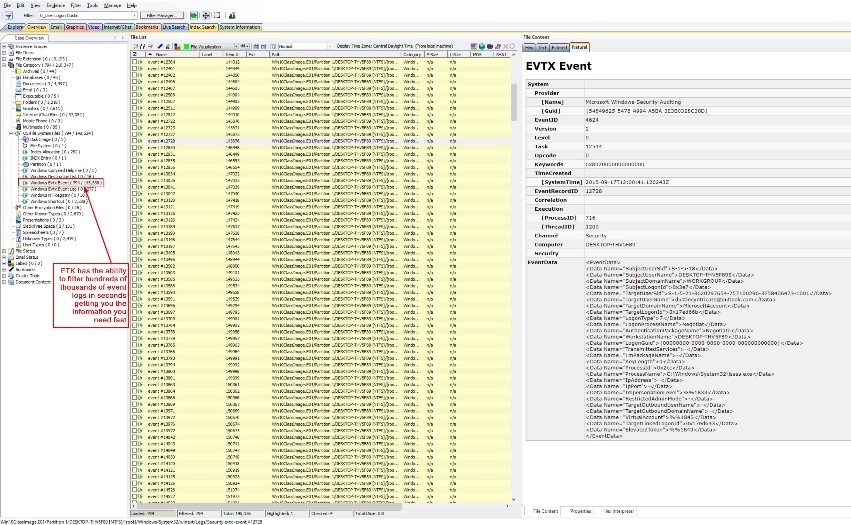Click the Executable icon in tree
Image resolution: width=851 pixels, height=525 pixels.
click(x=18, y=96)
